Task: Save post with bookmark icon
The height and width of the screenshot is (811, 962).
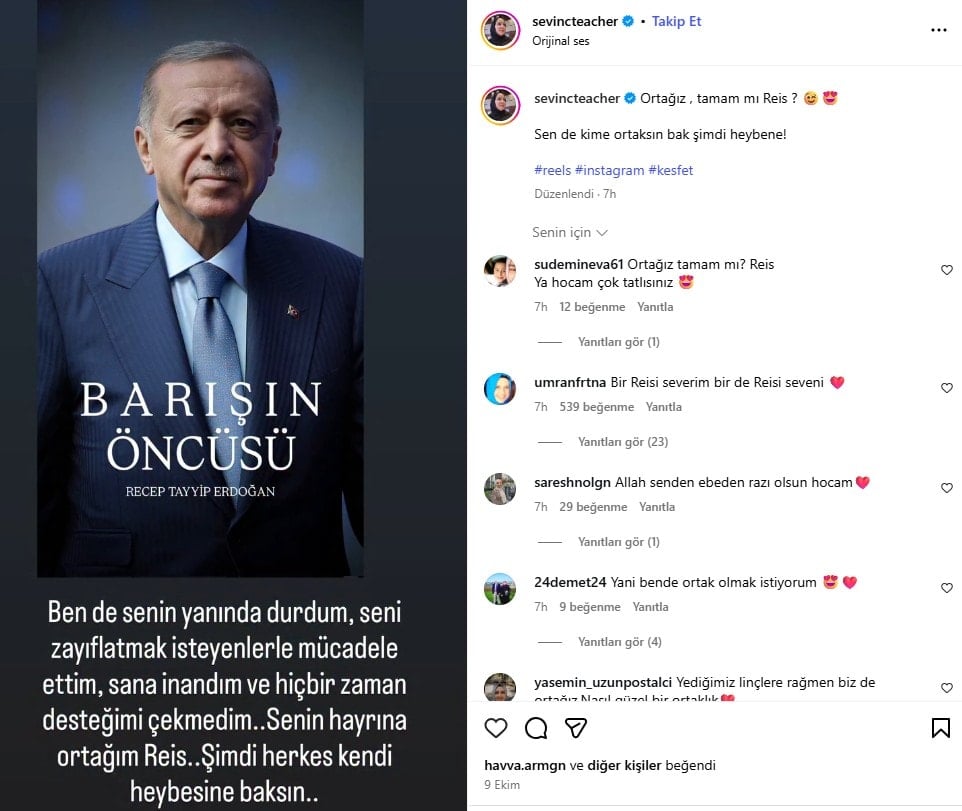Action: click(941, 728)
